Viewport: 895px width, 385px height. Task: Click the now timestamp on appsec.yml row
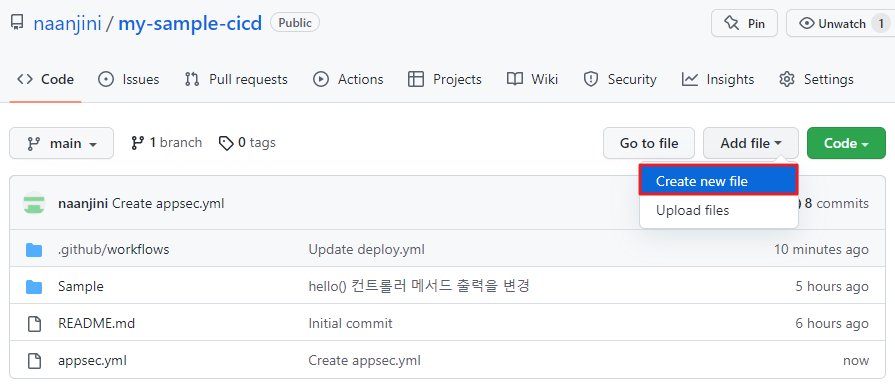[x=856, y=360]
